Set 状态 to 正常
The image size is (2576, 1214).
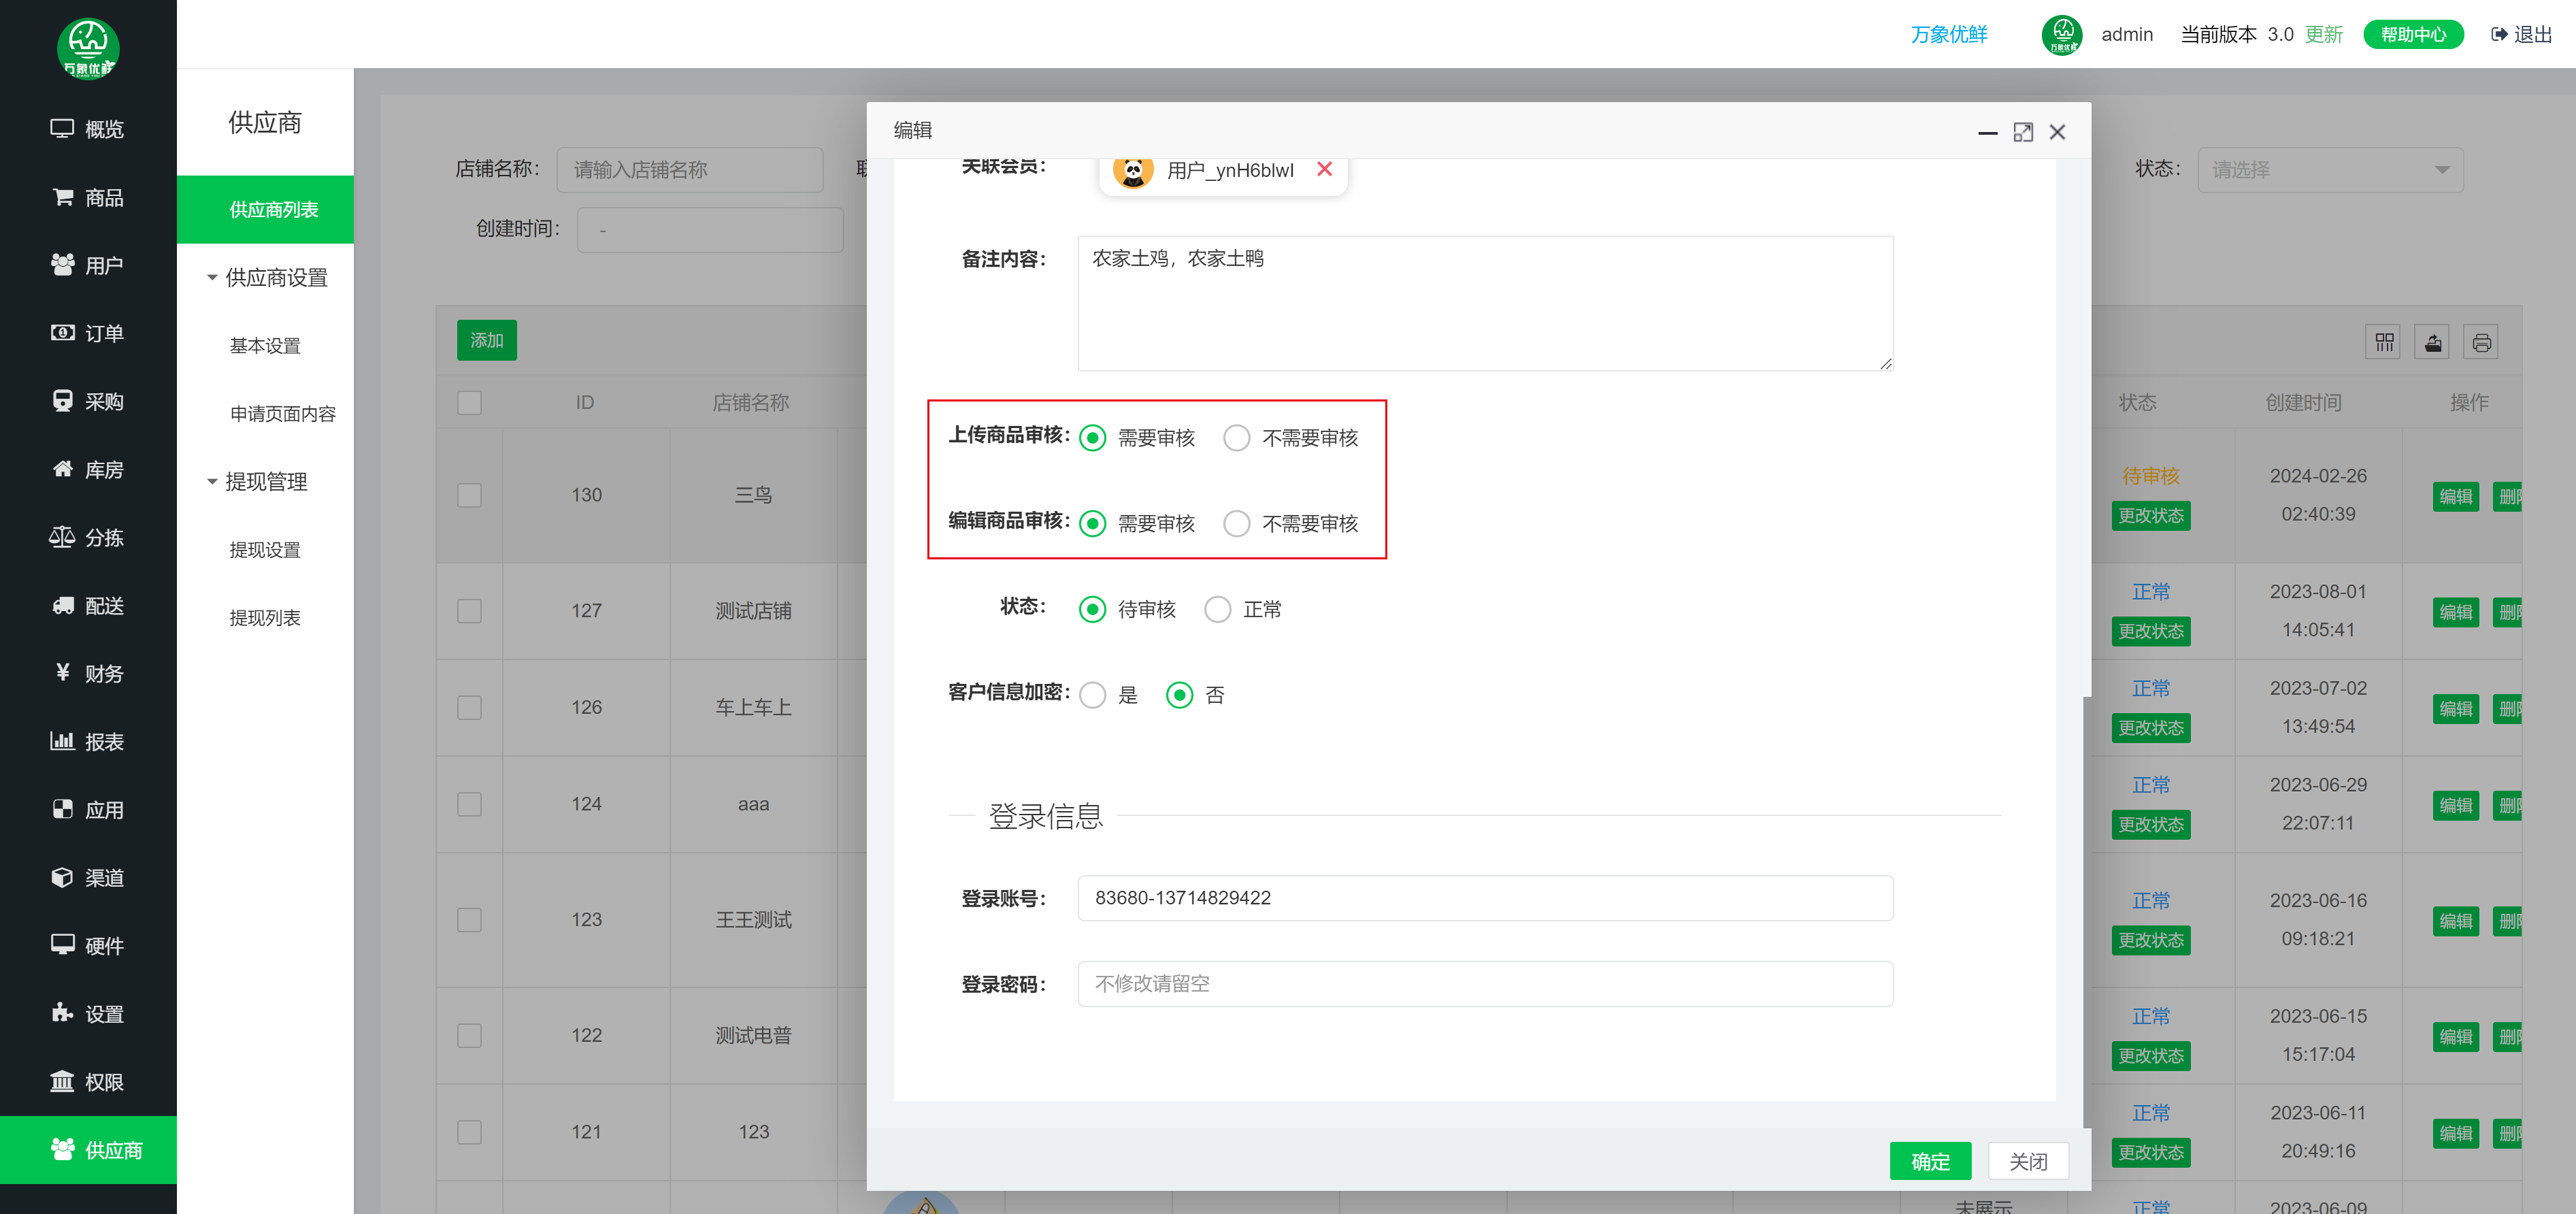click(1217, 609)
